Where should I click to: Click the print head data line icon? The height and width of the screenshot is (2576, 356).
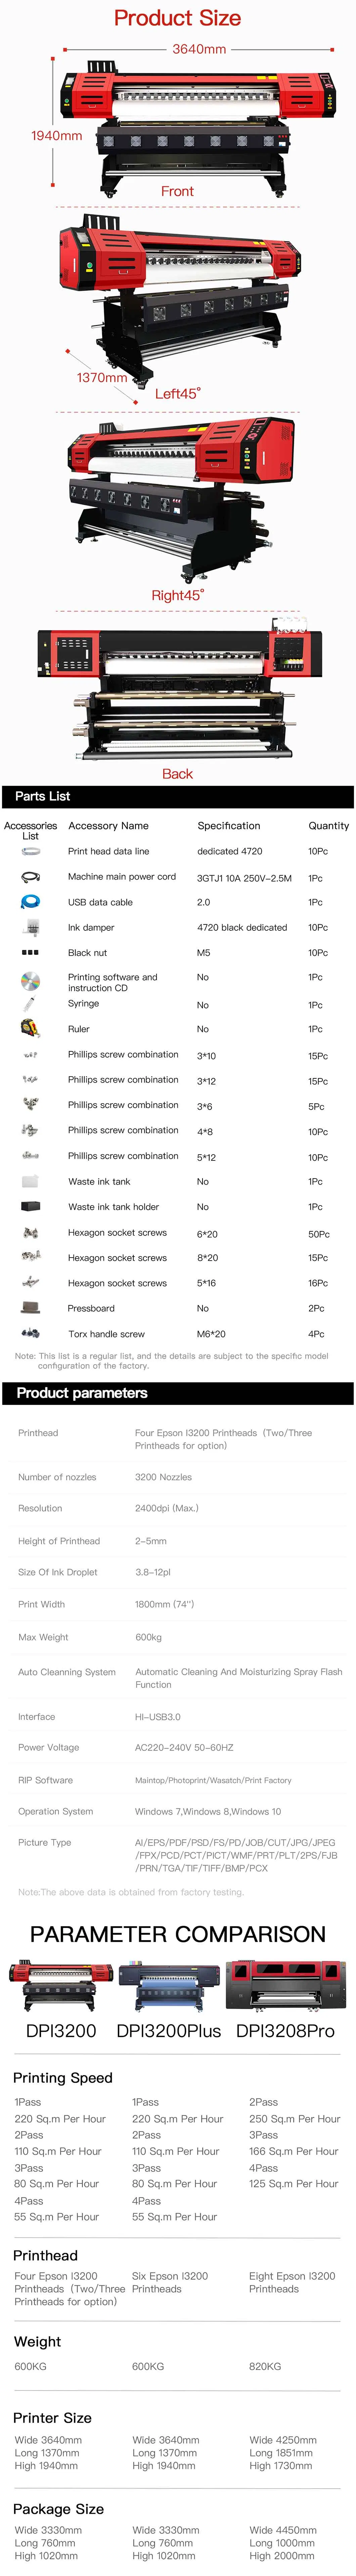click(x=30, y=851)
